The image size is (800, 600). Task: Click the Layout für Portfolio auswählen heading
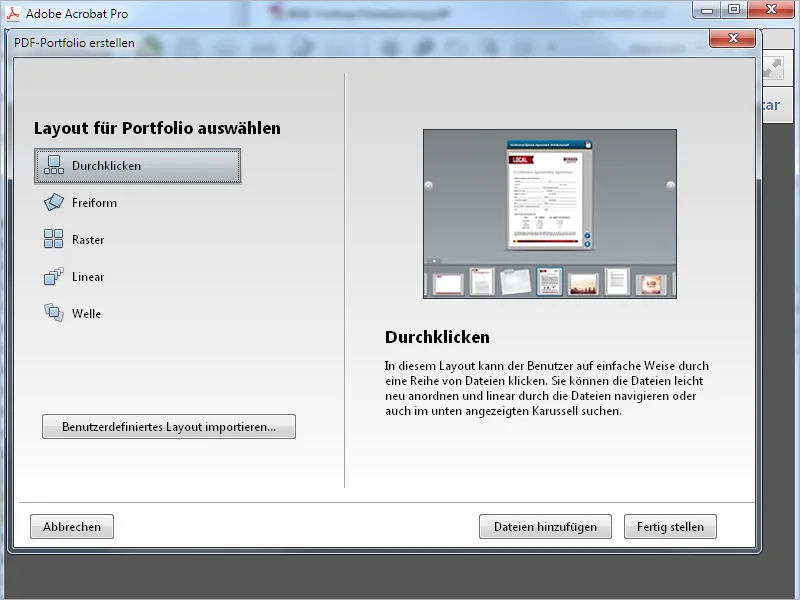click(x=157, y=128)
